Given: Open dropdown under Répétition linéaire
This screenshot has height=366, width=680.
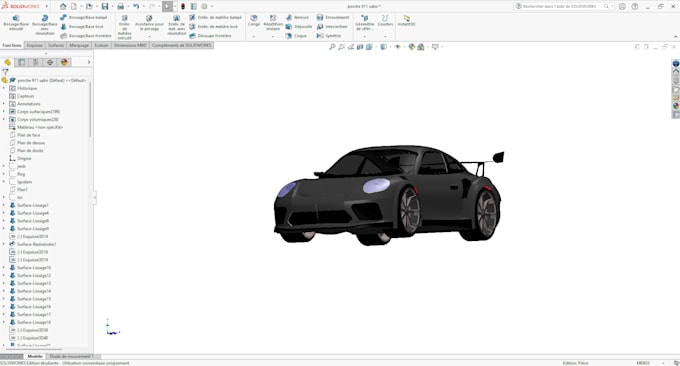Looking at the screenshot, I should coord(273,36).
